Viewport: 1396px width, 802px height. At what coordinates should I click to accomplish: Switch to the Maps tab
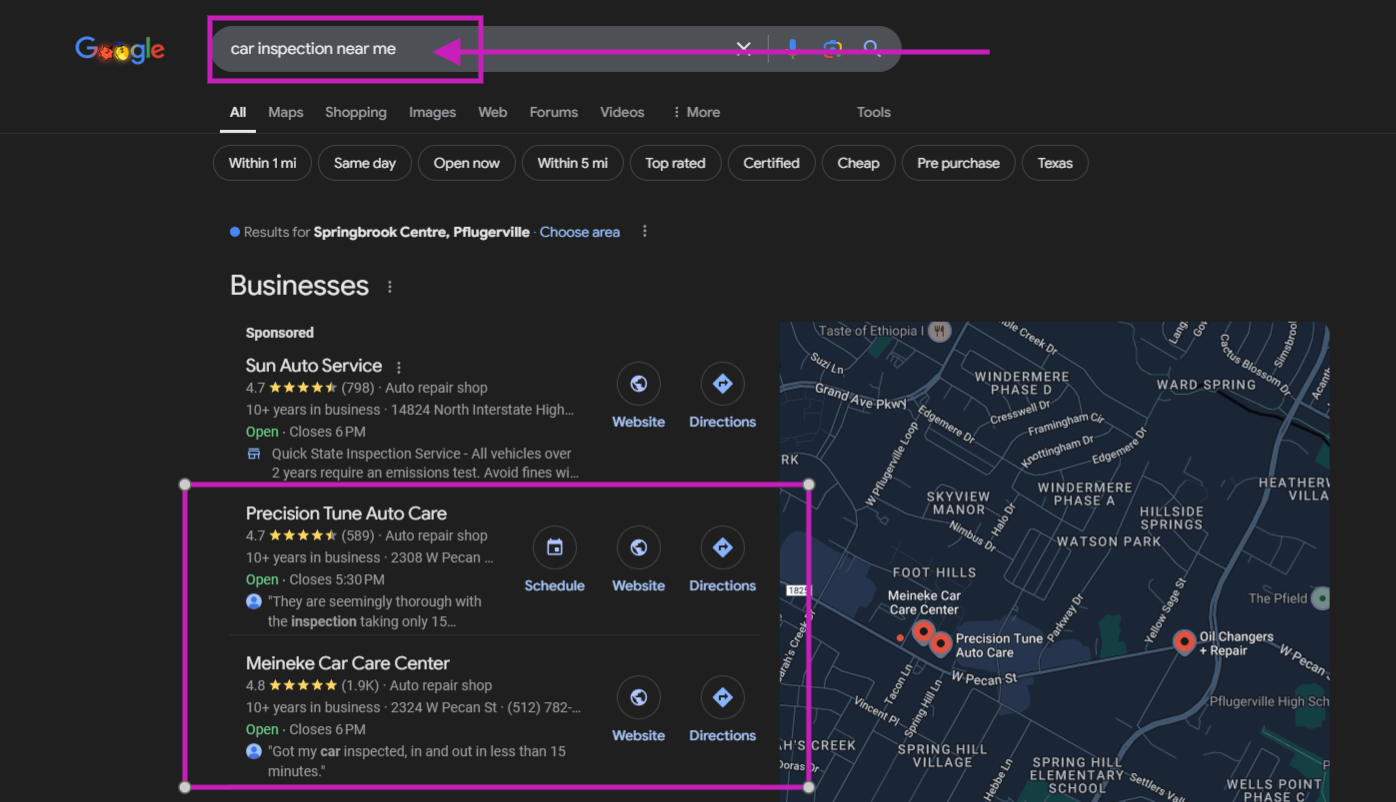click(x=285, y=112)
